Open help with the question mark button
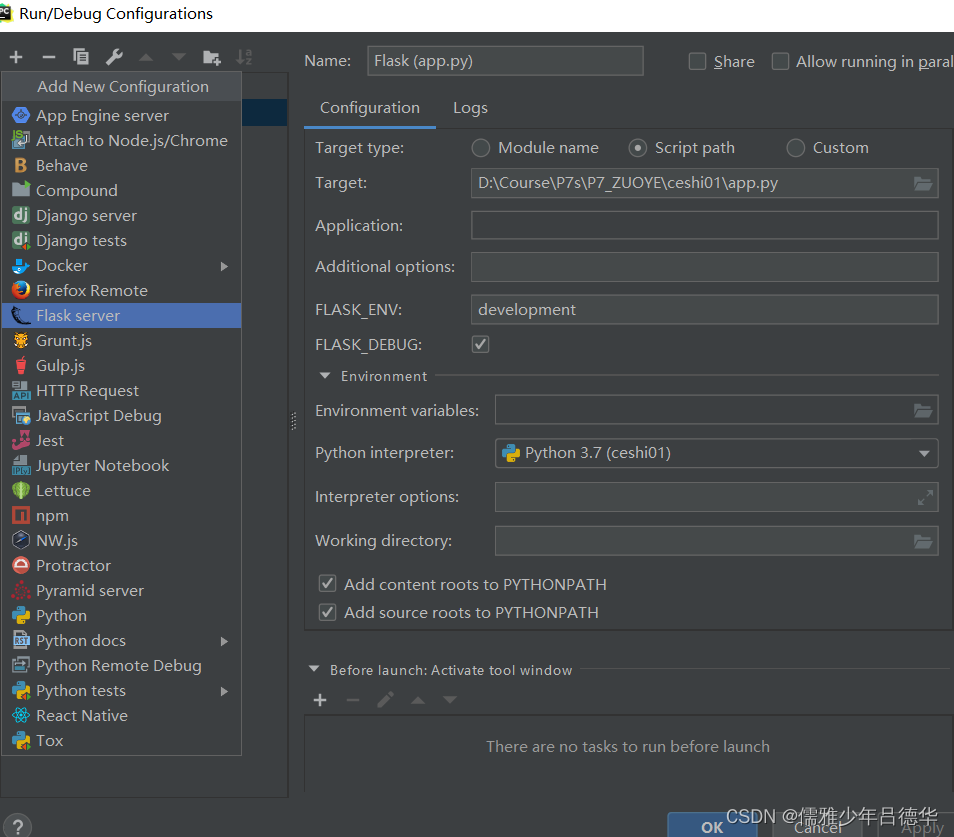The width and height of the screenshot is (954, 837). (x=18, y=826)
